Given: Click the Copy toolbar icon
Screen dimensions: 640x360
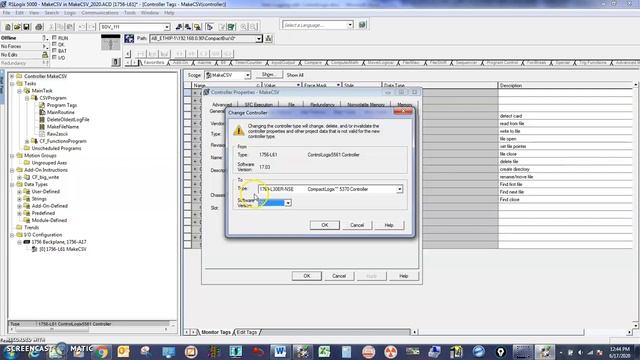Looking at the screenshot, I should point(60,27).
